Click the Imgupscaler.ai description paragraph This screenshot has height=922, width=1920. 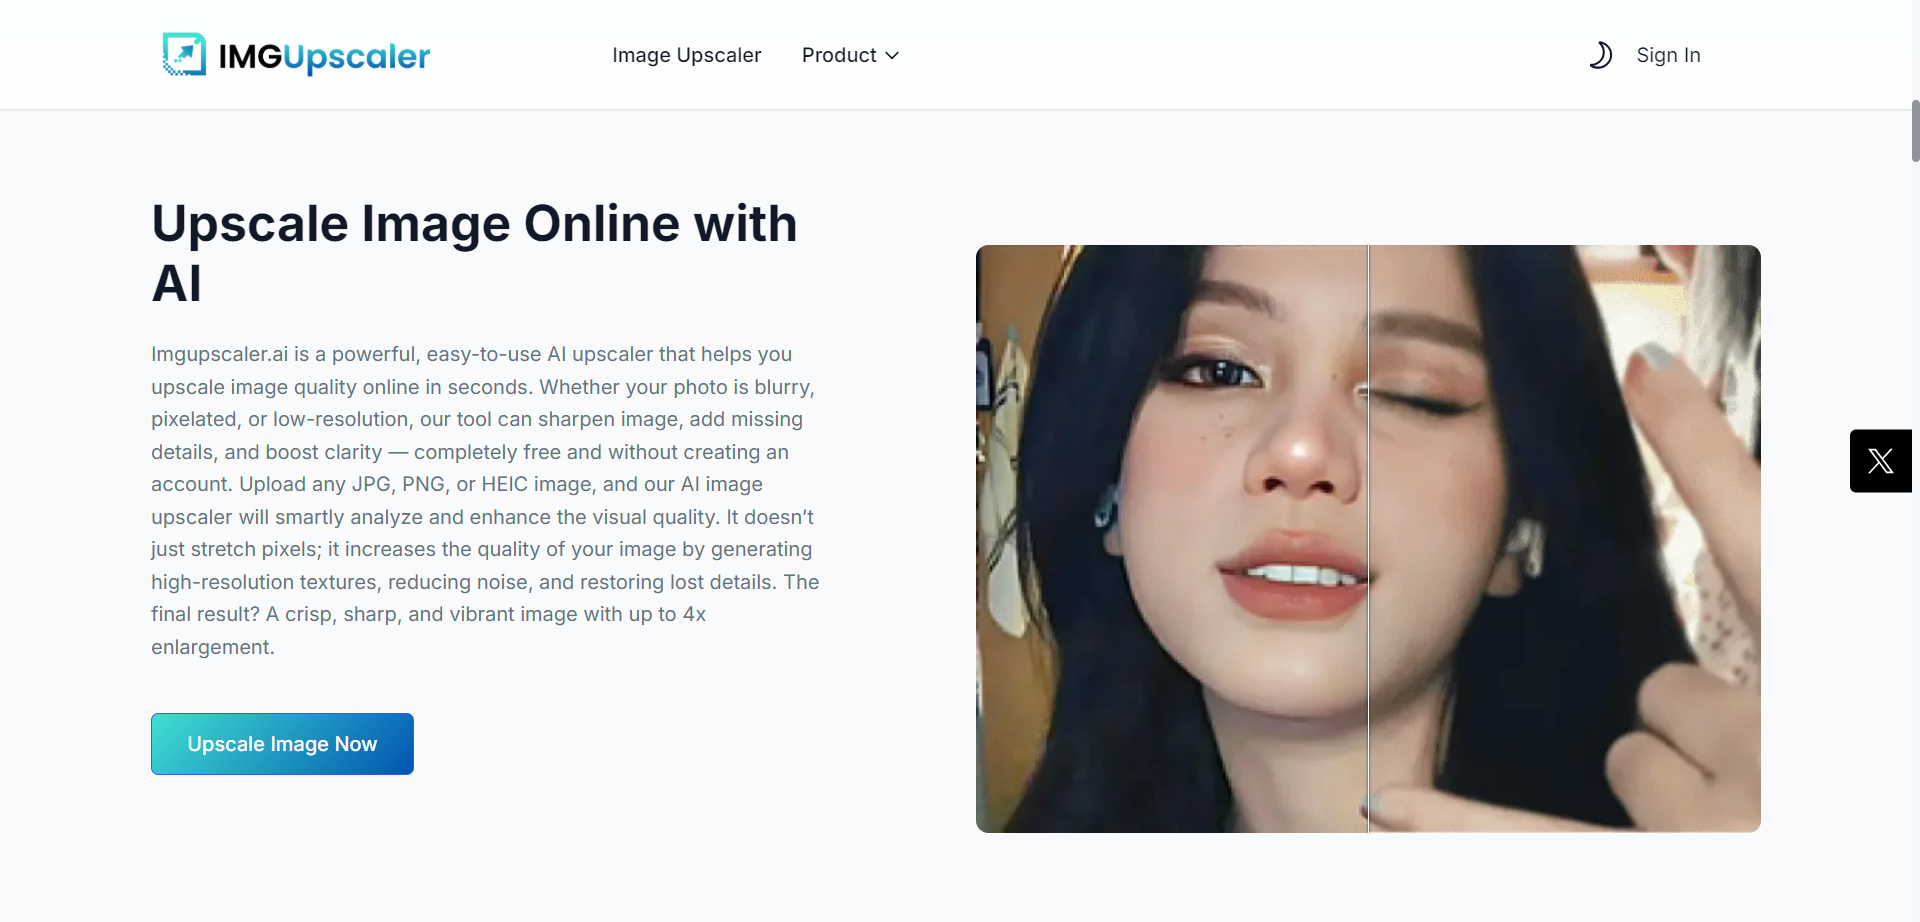coord(485,500)
